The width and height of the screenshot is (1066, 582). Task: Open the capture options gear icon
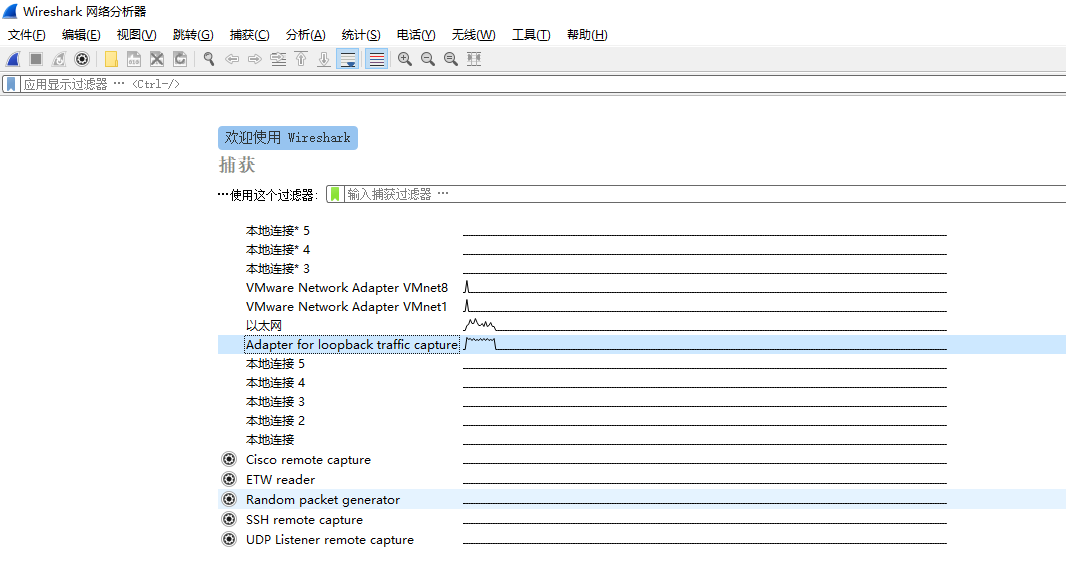tap(82, 59)
